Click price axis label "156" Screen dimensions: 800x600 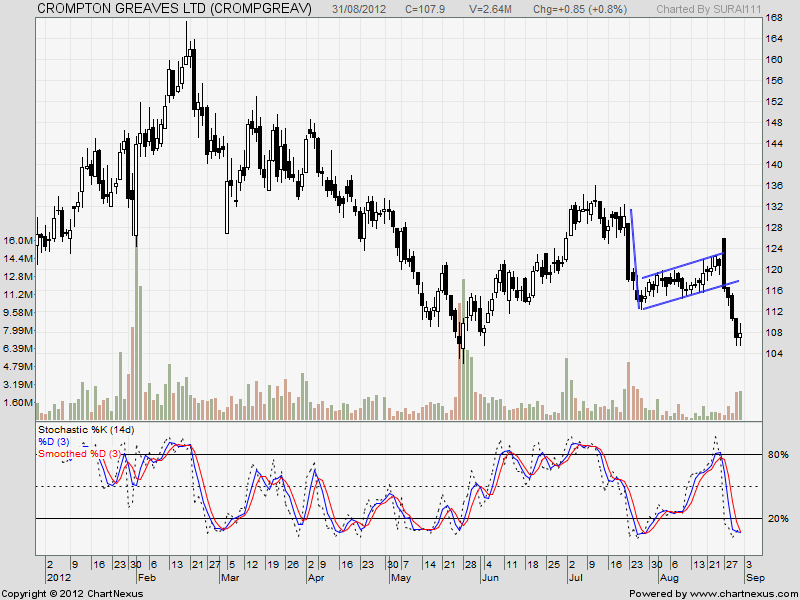[774, 81]
